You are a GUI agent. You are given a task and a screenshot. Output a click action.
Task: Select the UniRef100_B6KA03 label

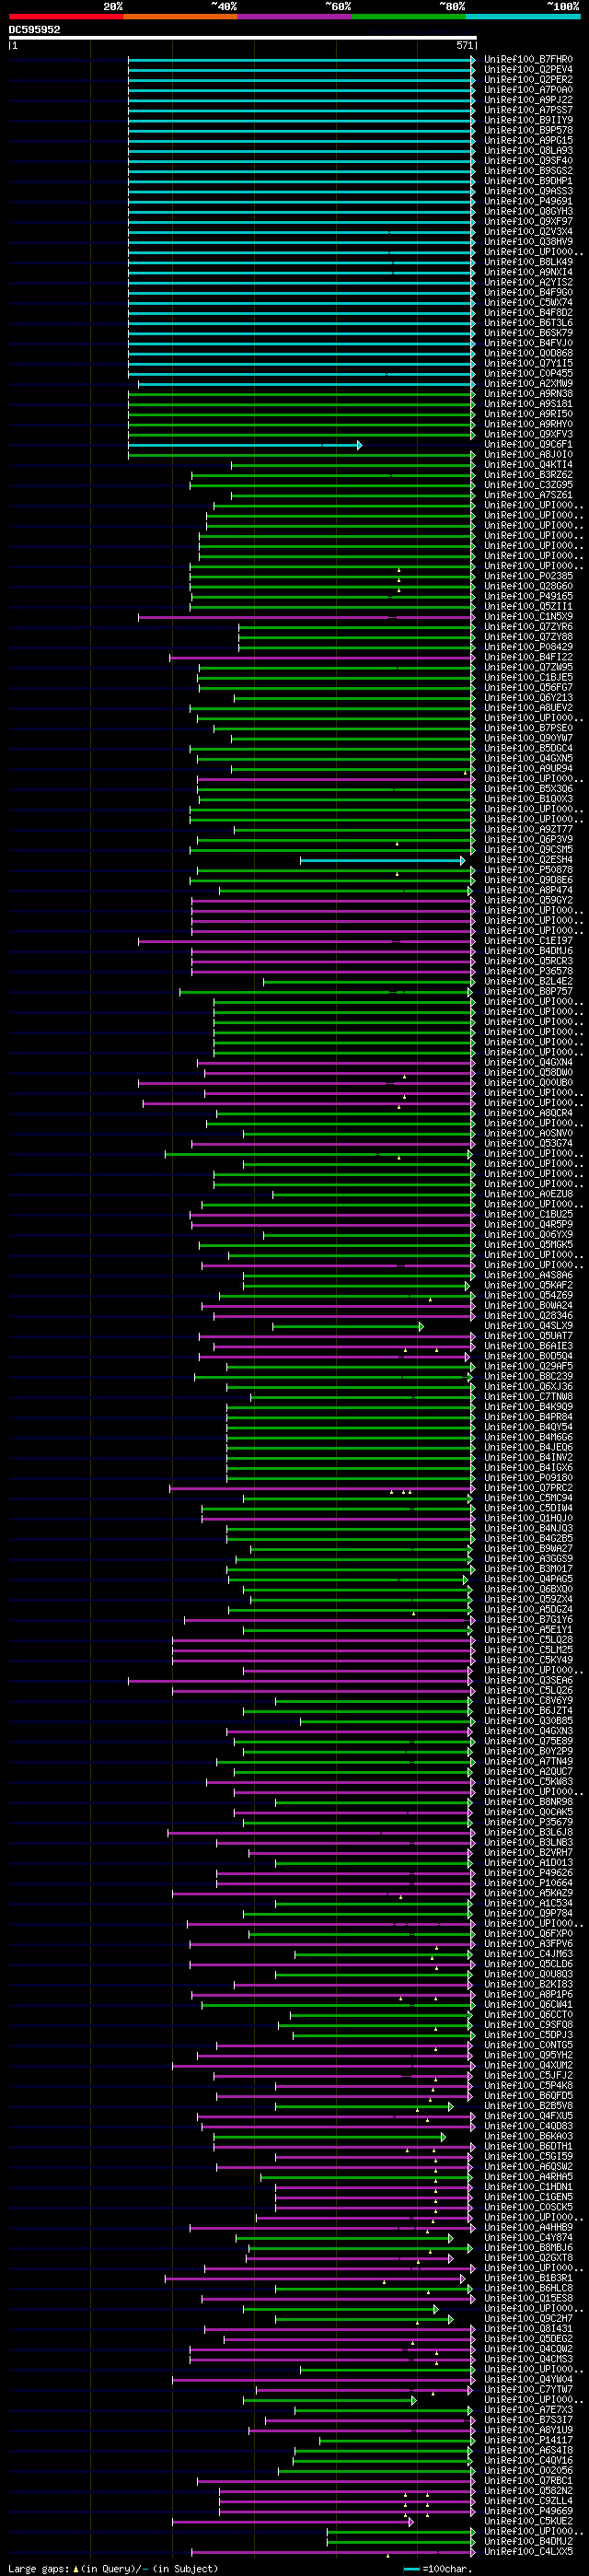529,2136
